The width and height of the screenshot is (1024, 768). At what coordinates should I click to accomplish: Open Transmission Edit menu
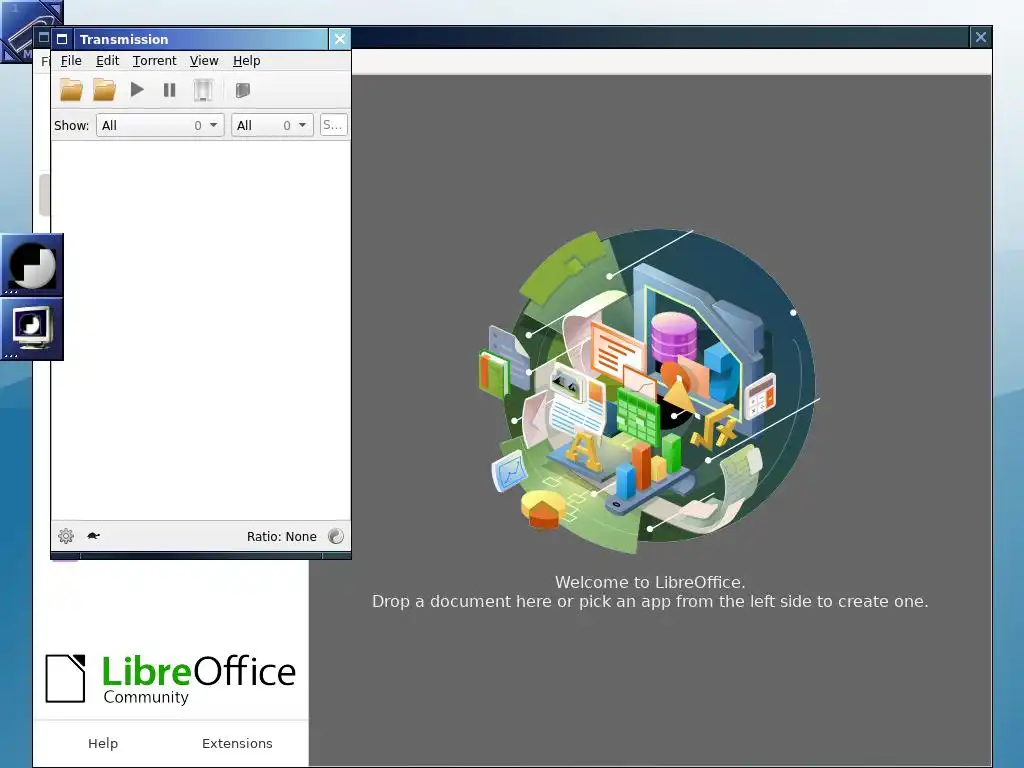pos(108,61)
